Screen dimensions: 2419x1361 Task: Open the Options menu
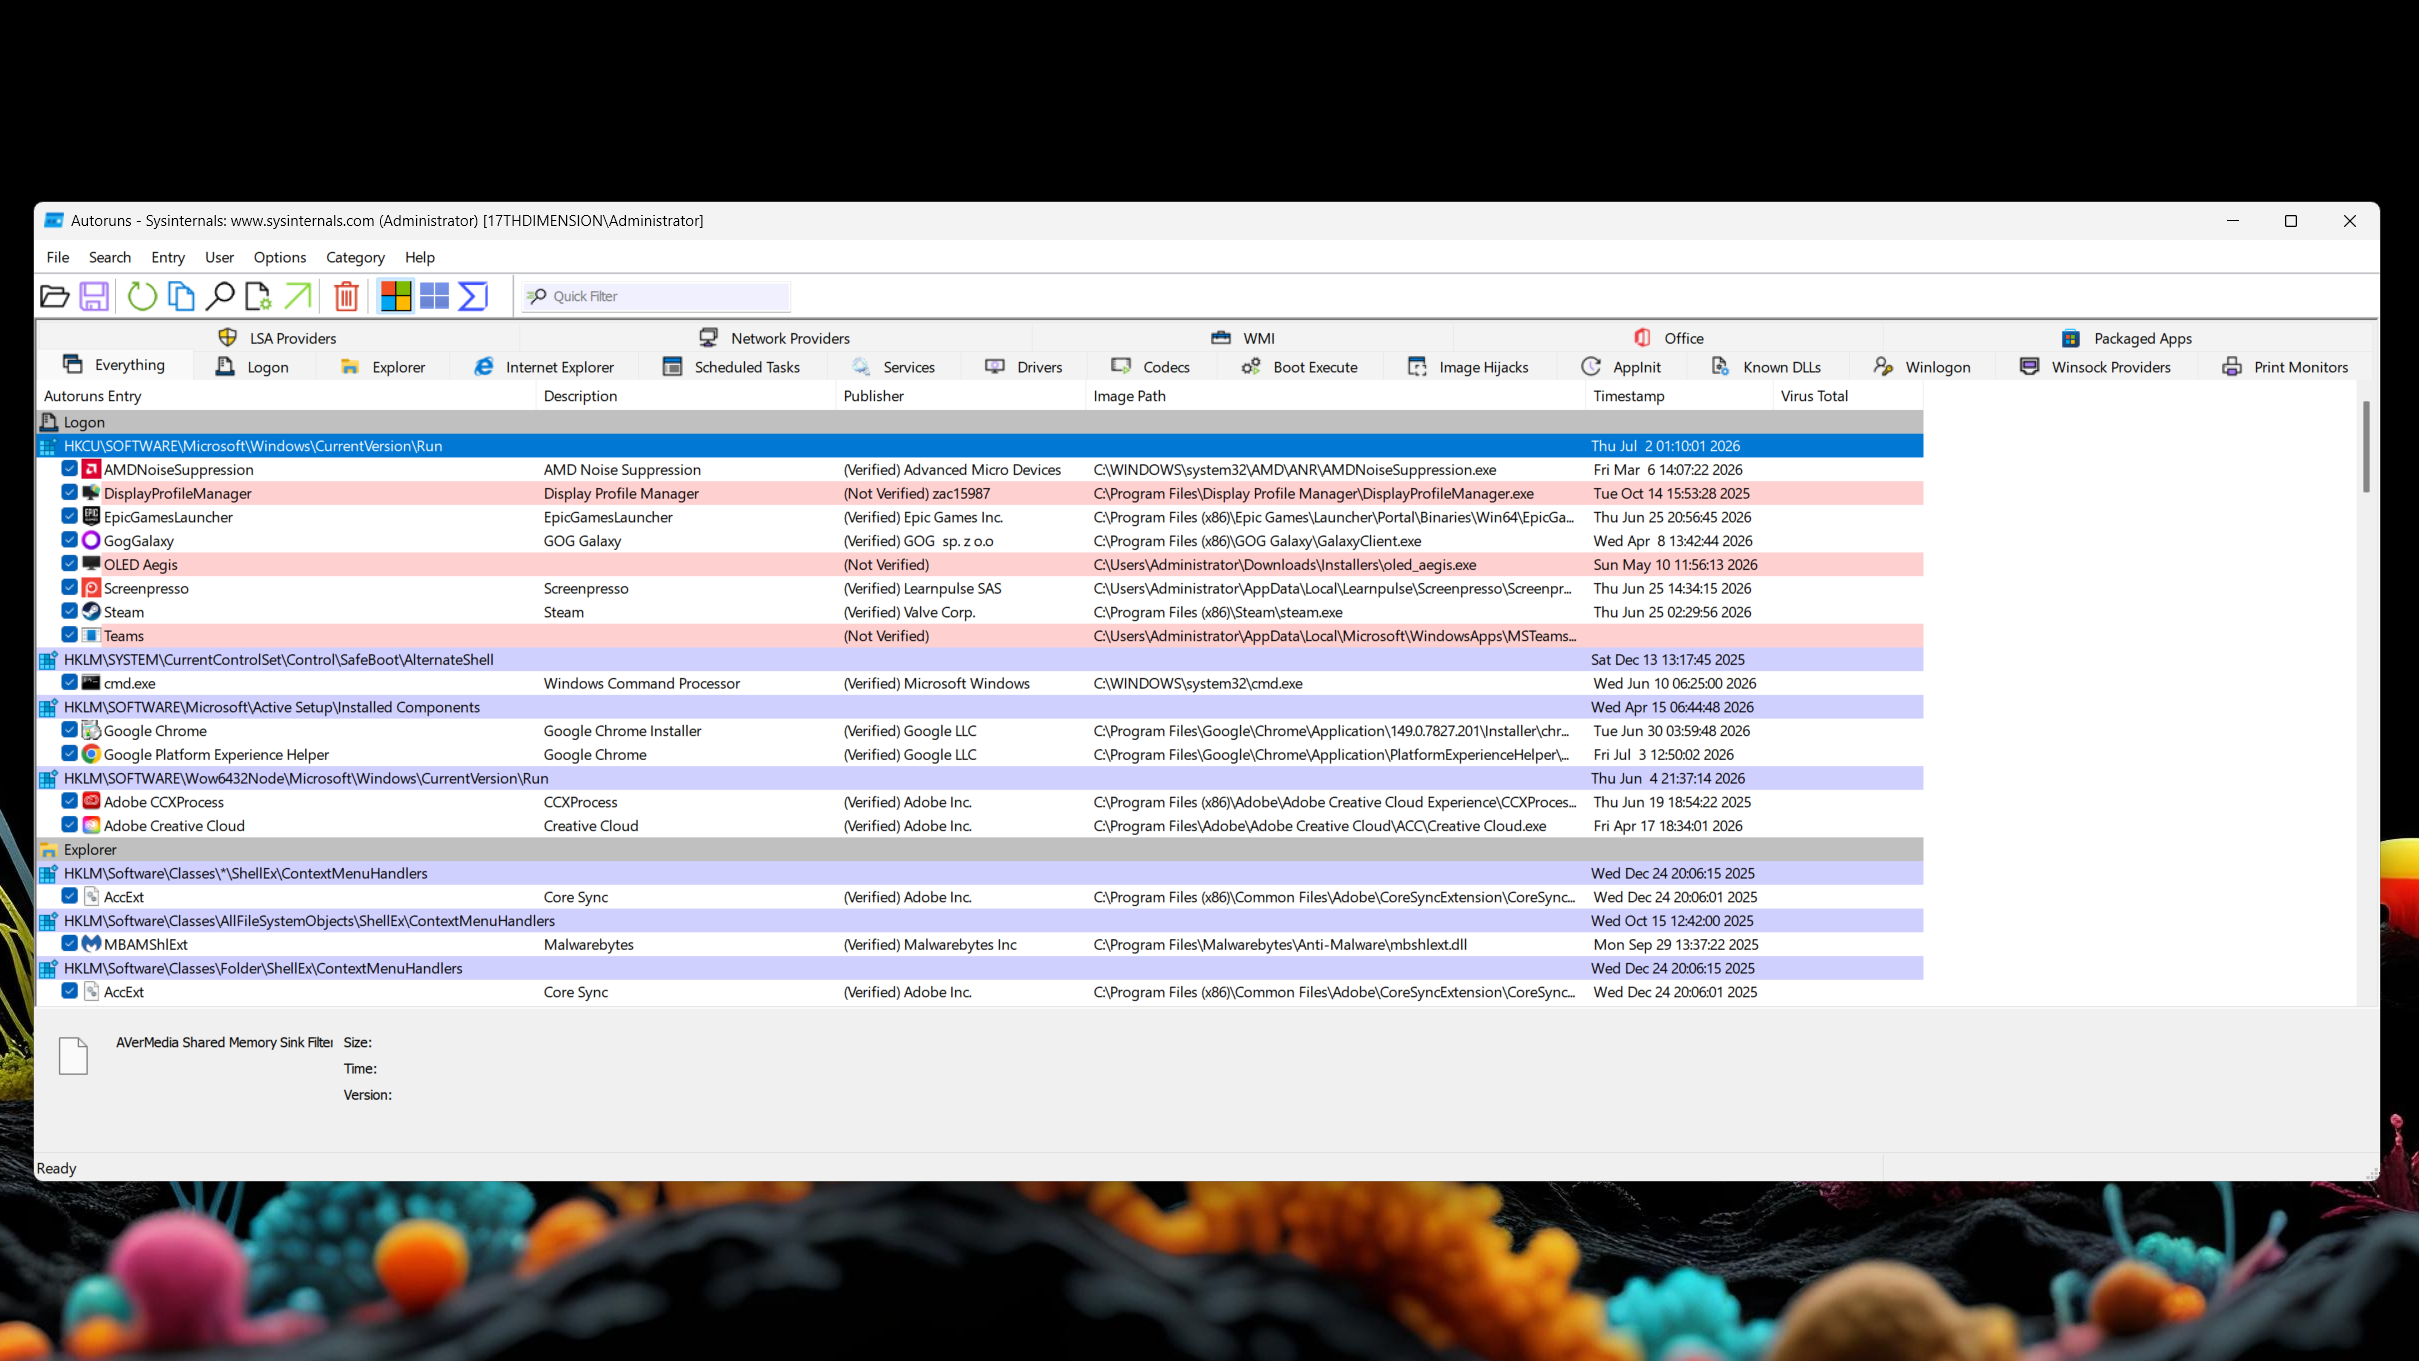coord(279,257)
